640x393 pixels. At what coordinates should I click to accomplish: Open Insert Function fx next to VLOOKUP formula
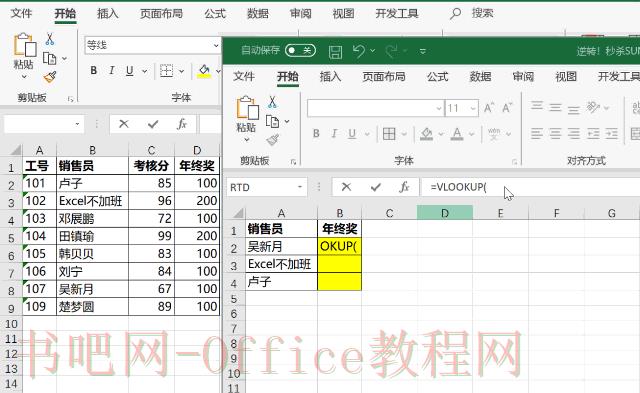[404, 187]
